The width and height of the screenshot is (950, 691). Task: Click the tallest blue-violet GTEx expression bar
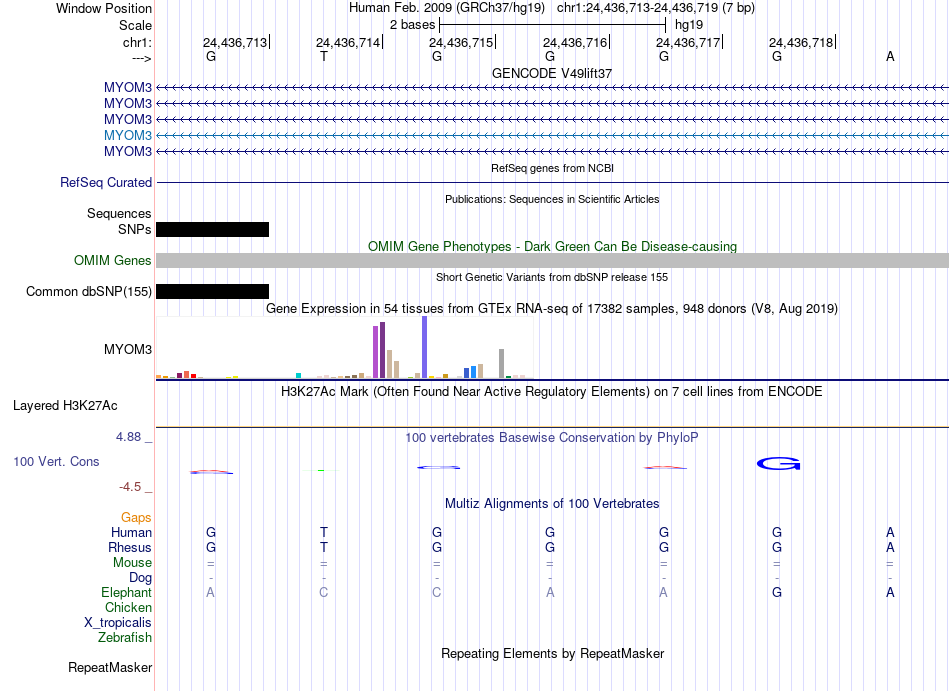pyautogui.click(x=425, y=347)
